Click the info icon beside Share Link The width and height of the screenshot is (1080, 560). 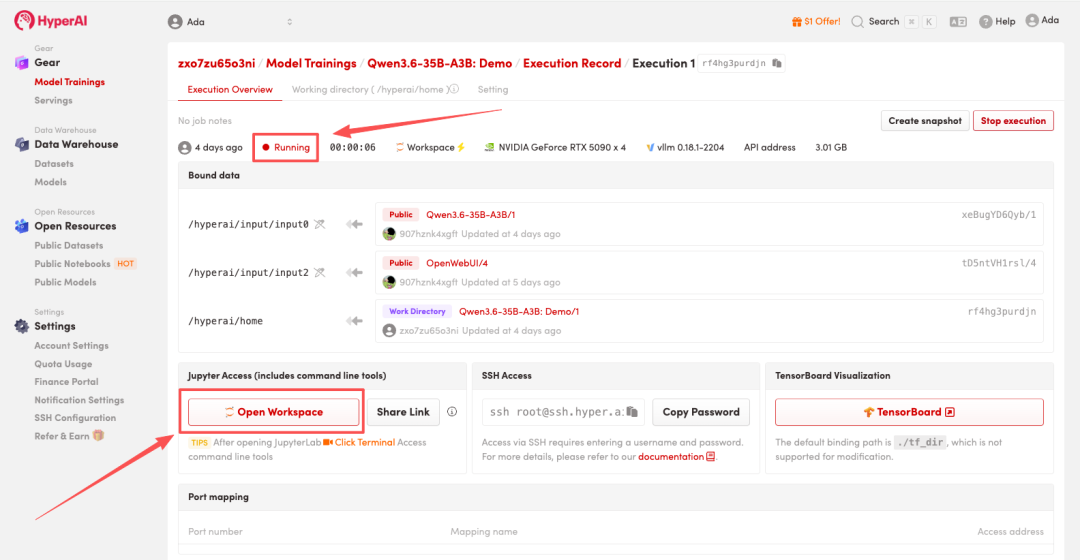(452, 412)
